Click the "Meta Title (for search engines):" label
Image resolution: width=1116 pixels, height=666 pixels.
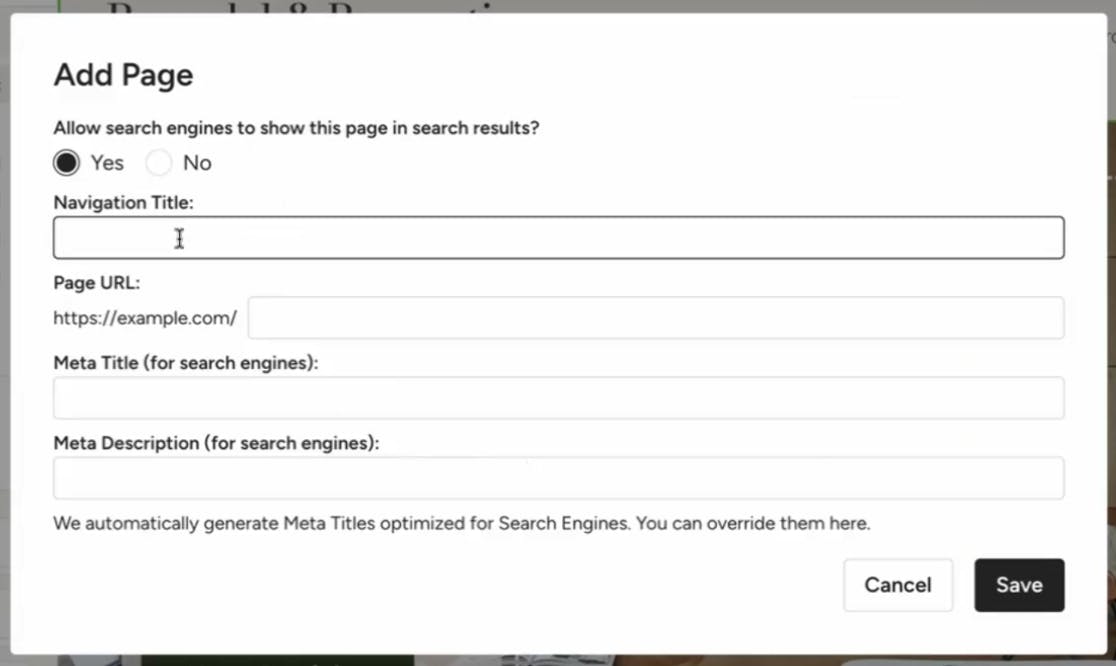coord(186,363)
